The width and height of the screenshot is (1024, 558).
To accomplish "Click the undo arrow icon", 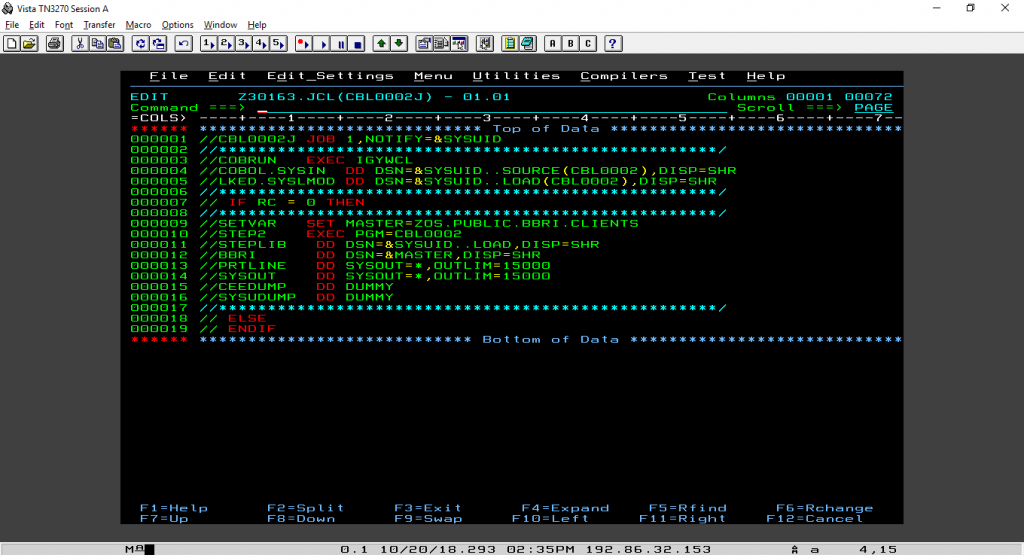I will 184,44.
